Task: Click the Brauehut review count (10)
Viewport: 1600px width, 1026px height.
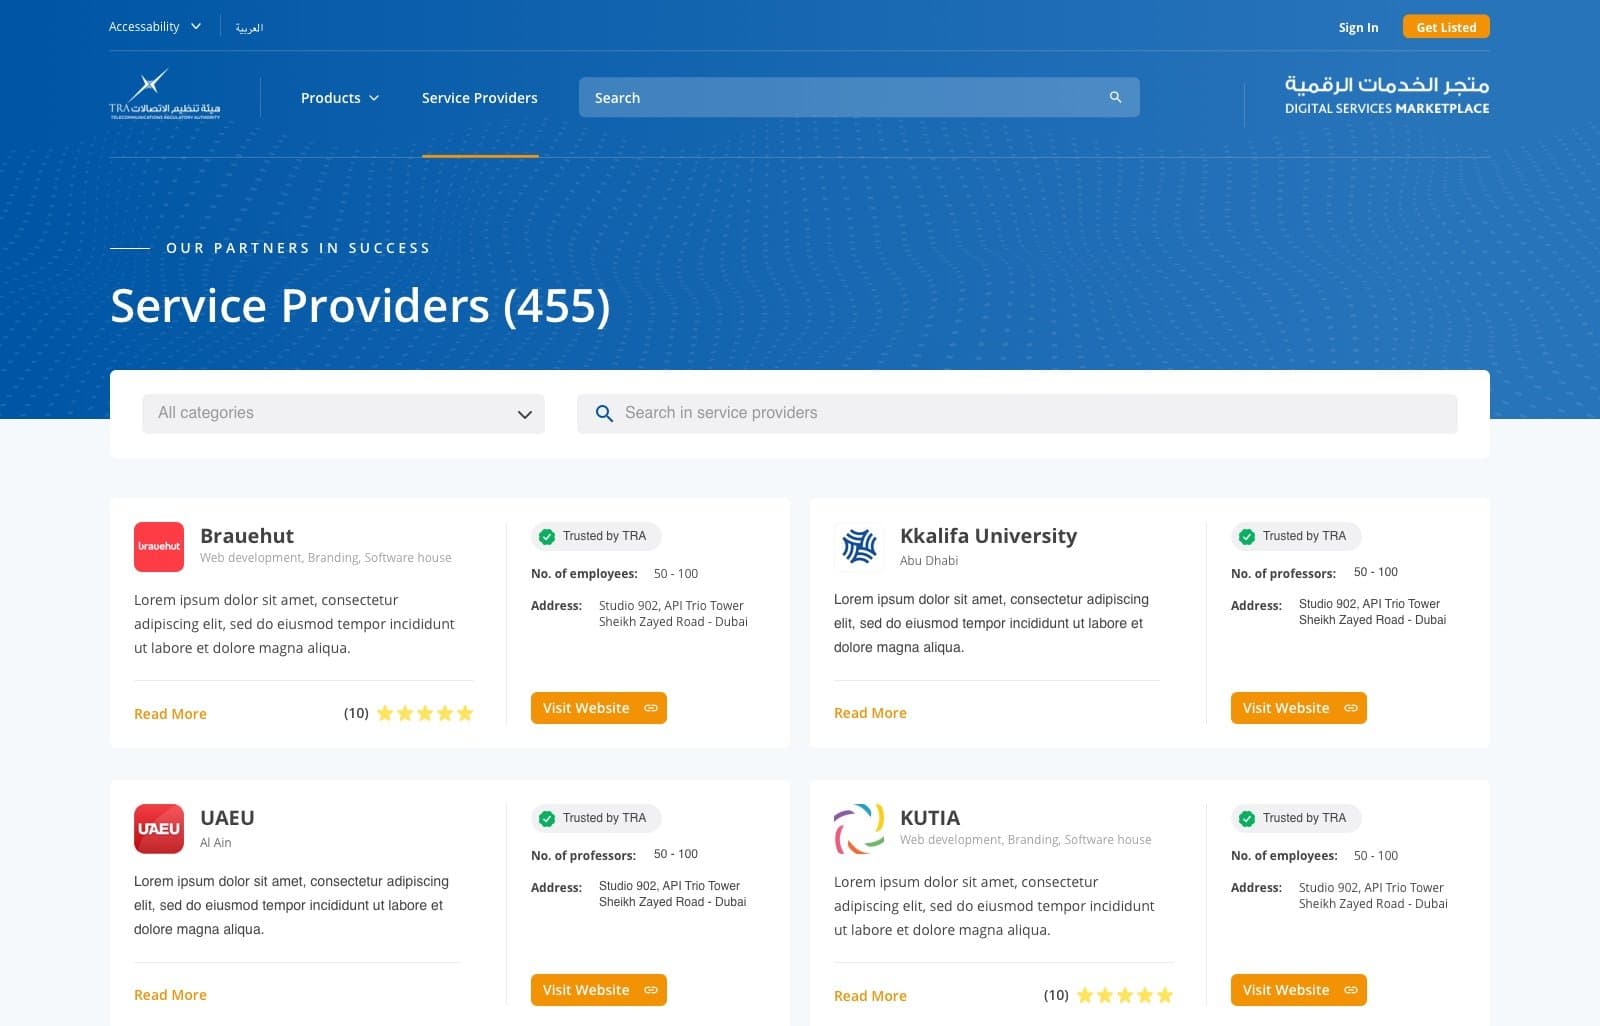Action: [356, 713]
